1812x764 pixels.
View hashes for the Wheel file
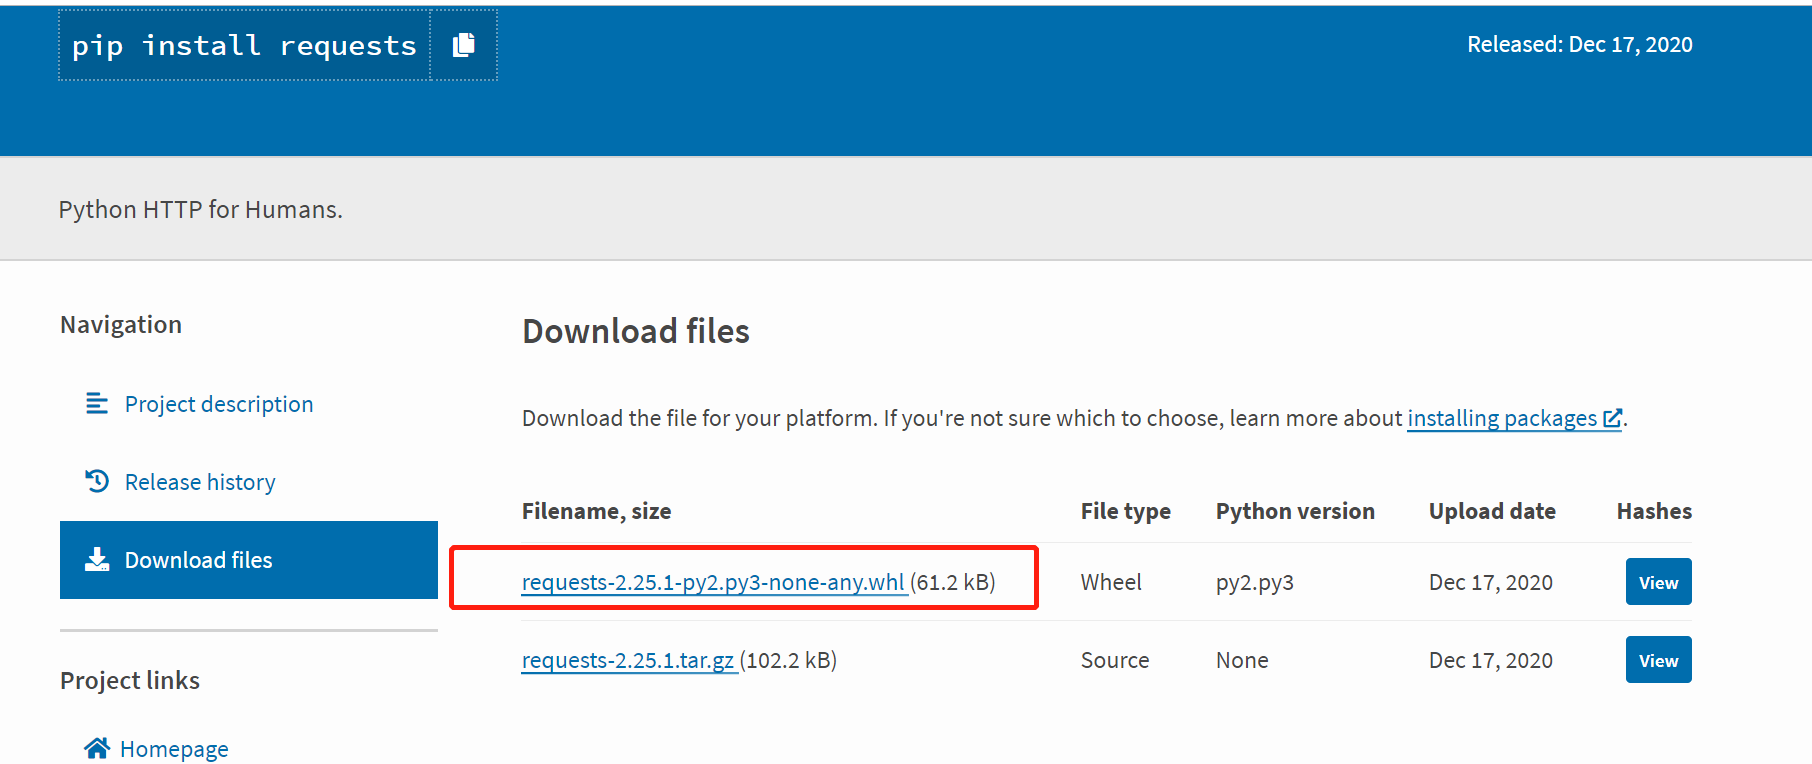[1658, 582]
